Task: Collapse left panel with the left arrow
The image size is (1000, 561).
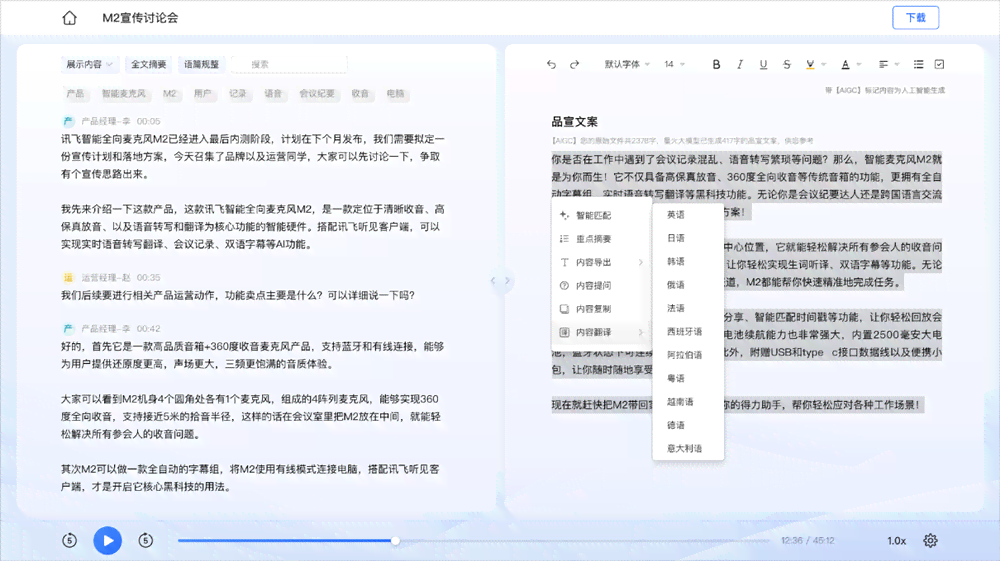Action: coord(493,280)
